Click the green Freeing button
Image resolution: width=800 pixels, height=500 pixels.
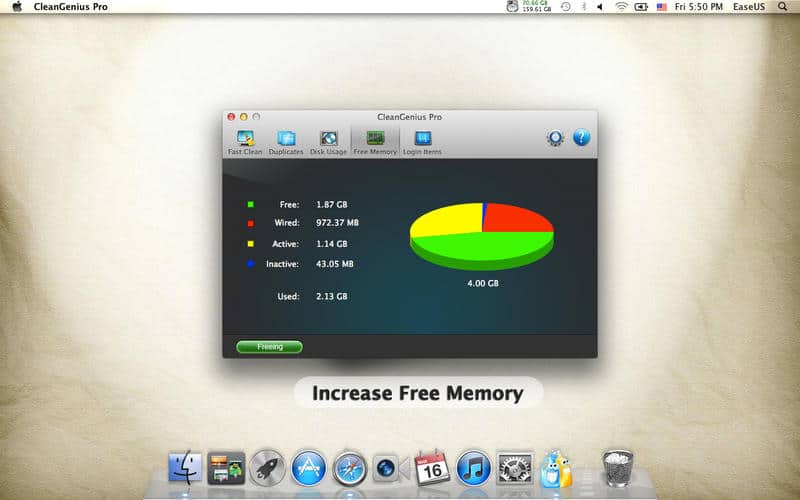click(x=269, y=347)
